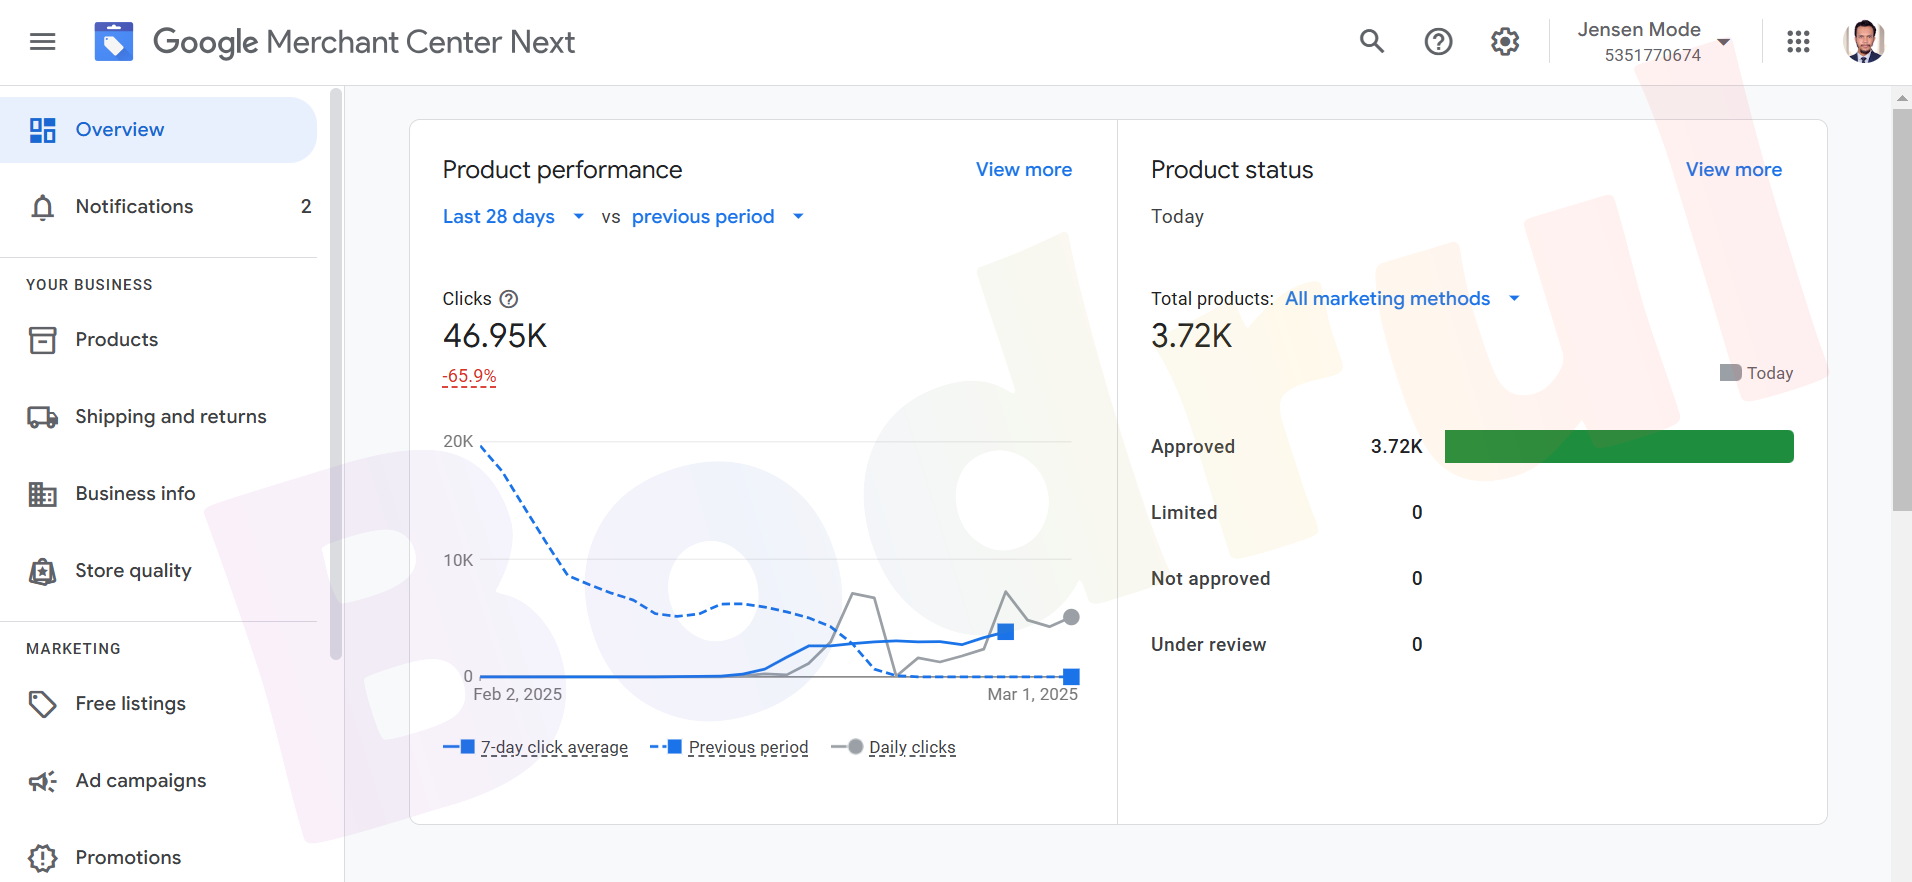This screenshot has height=882, width=1912.
Task: Click the Overview dashboard icon
Action: point(43,130)
